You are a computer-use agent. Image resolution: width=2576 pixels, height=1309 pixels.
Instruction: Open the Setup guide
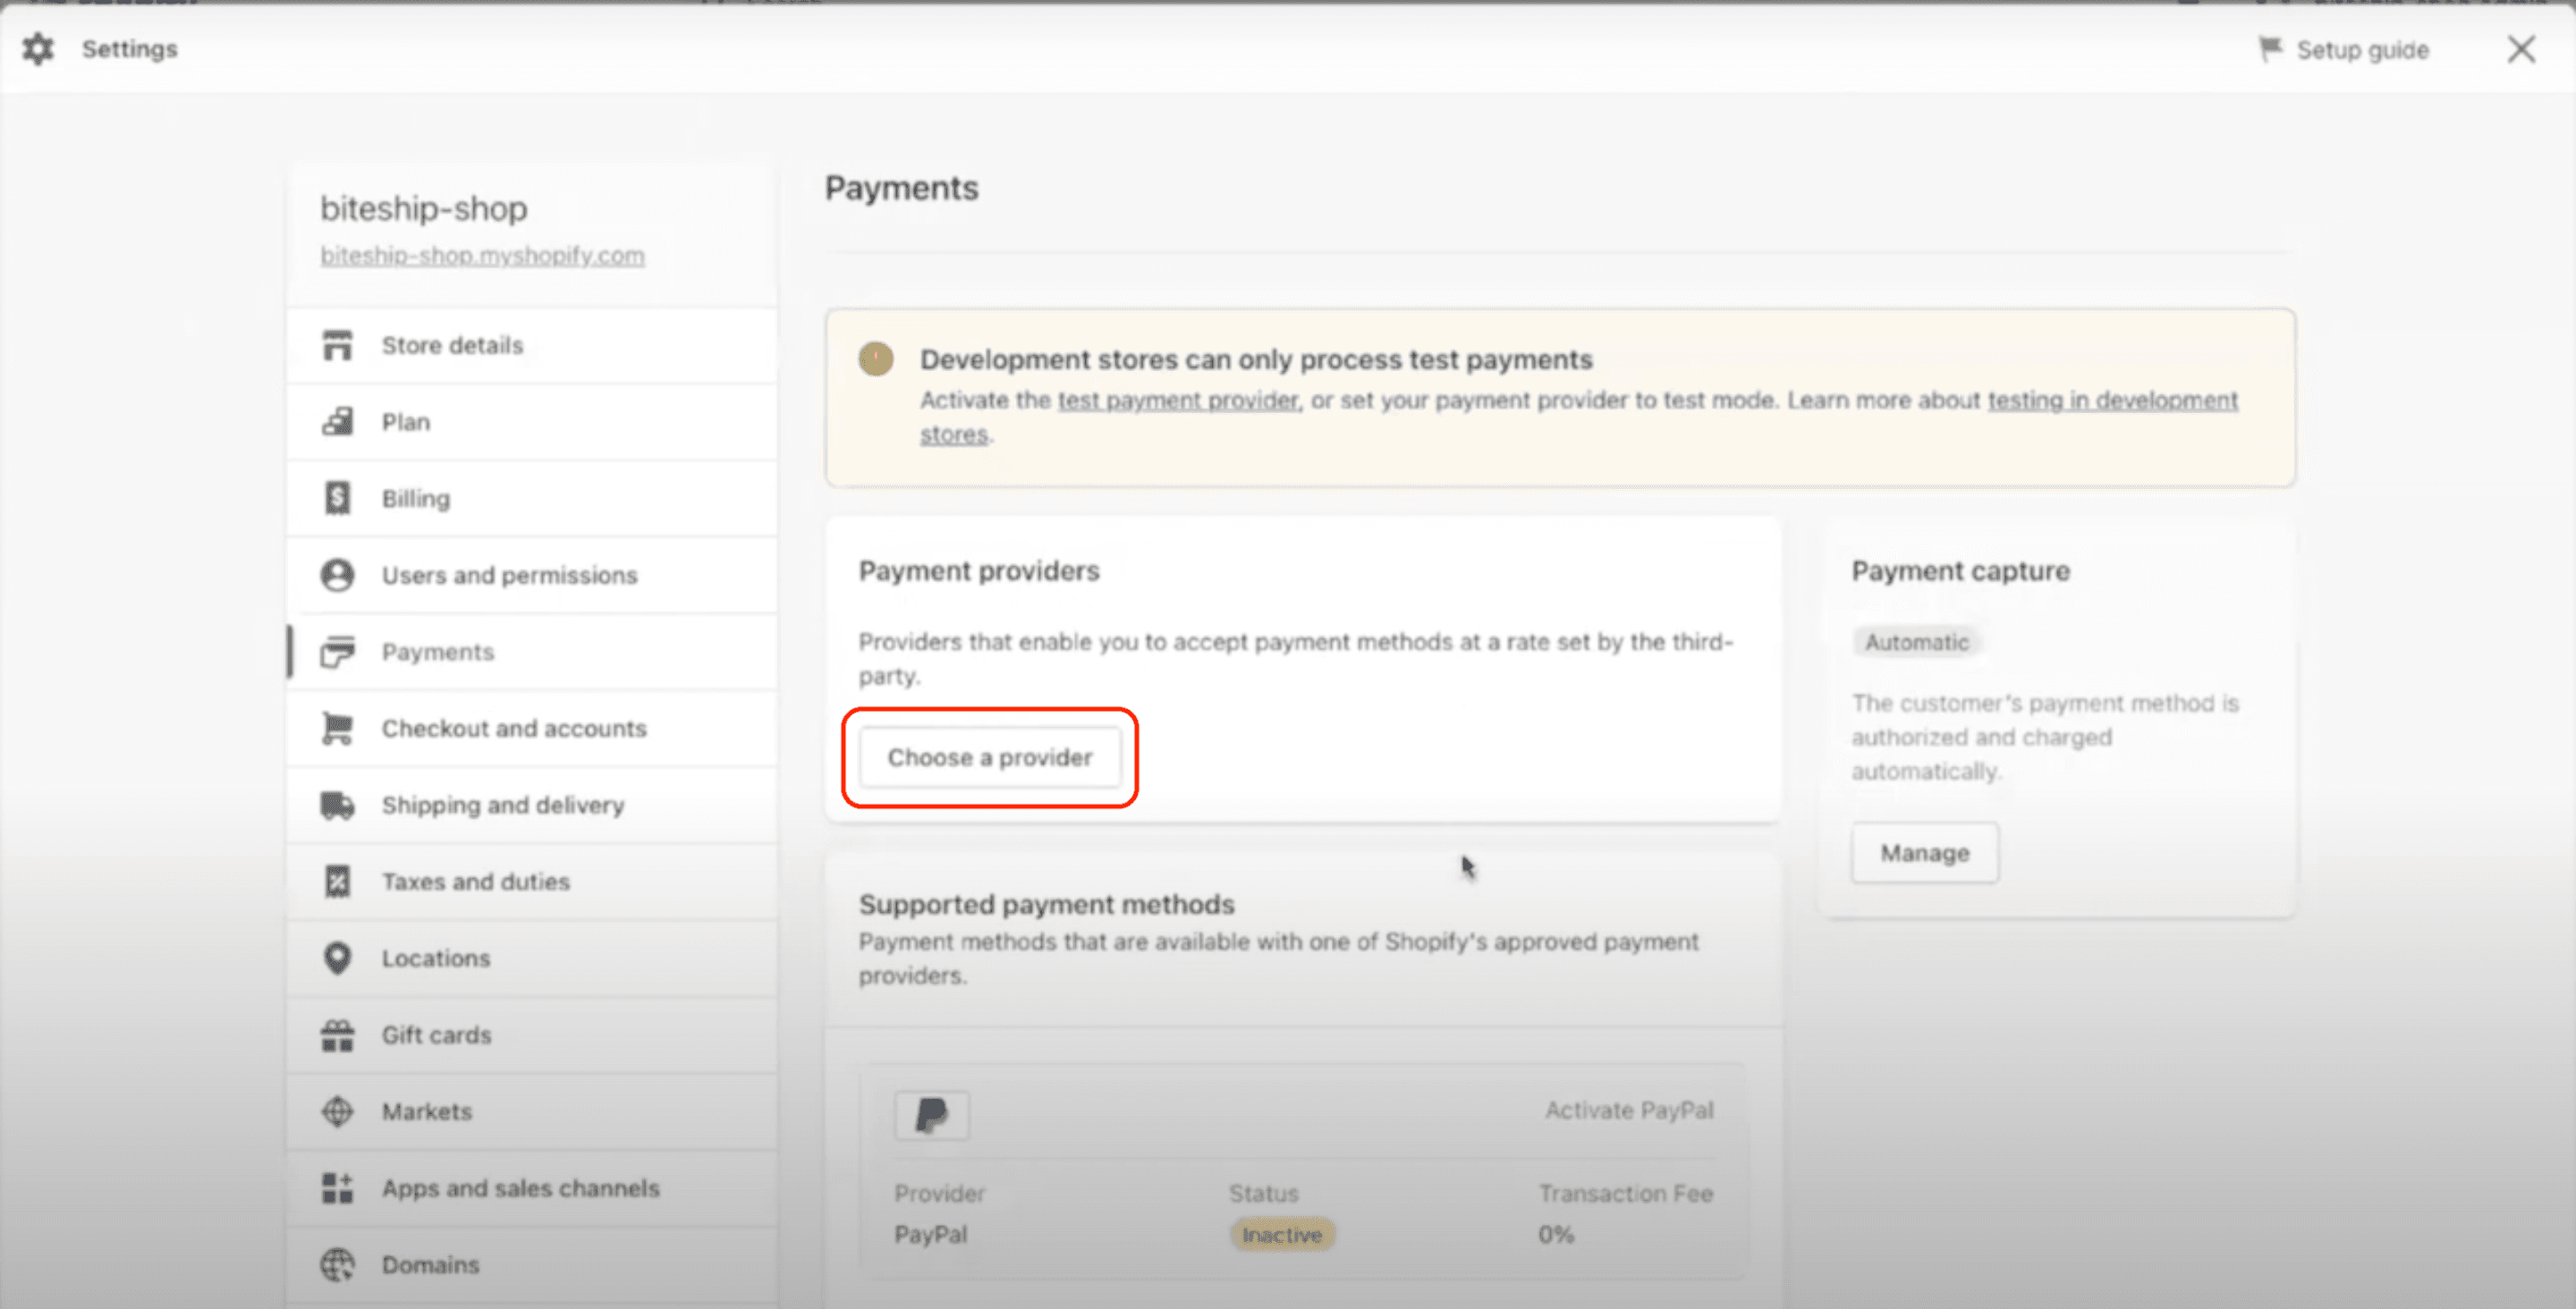[x=2344, y=49]
